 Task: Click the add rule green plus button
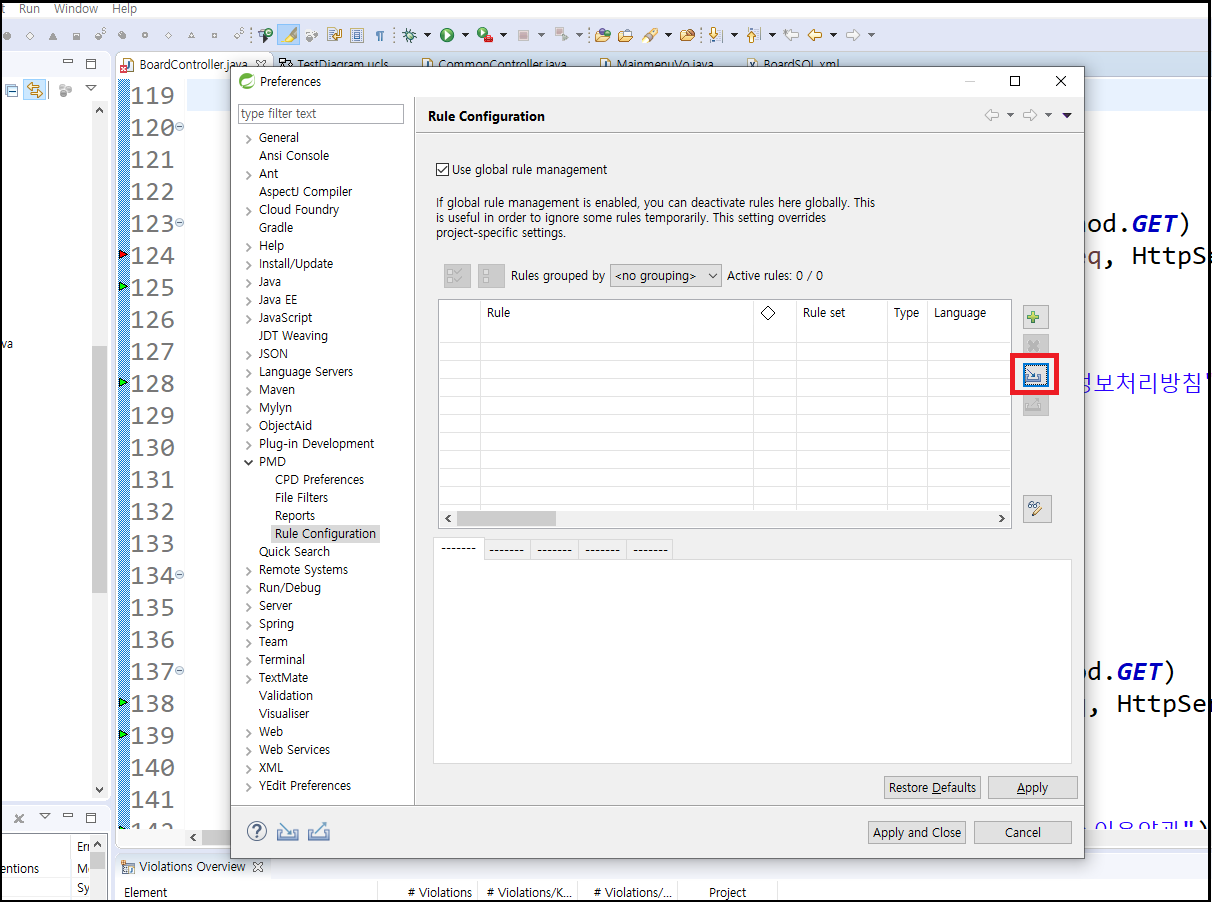1035,317
